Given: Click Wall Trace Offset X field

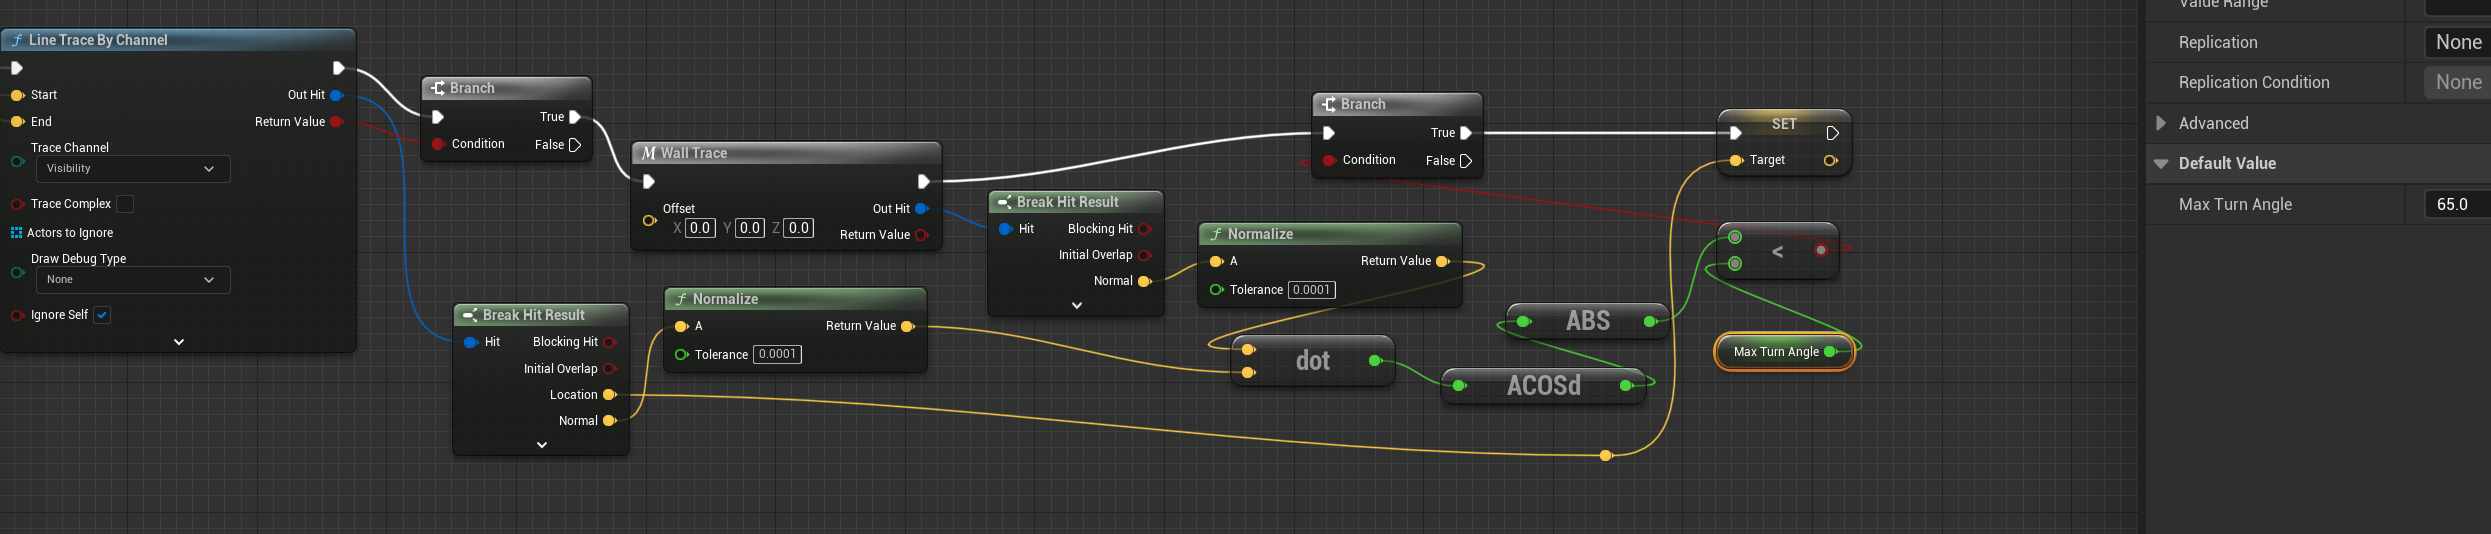Looking at the screenshot, I should [700, 228].
